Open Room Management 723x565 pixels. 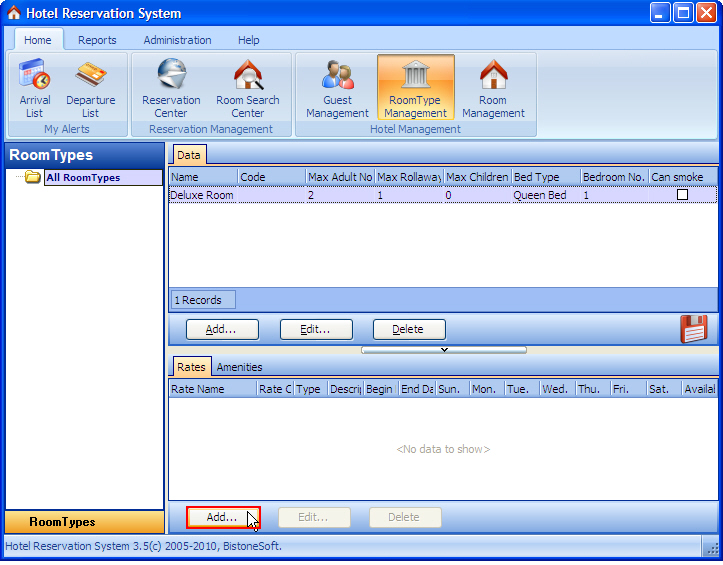coord(493,88)
